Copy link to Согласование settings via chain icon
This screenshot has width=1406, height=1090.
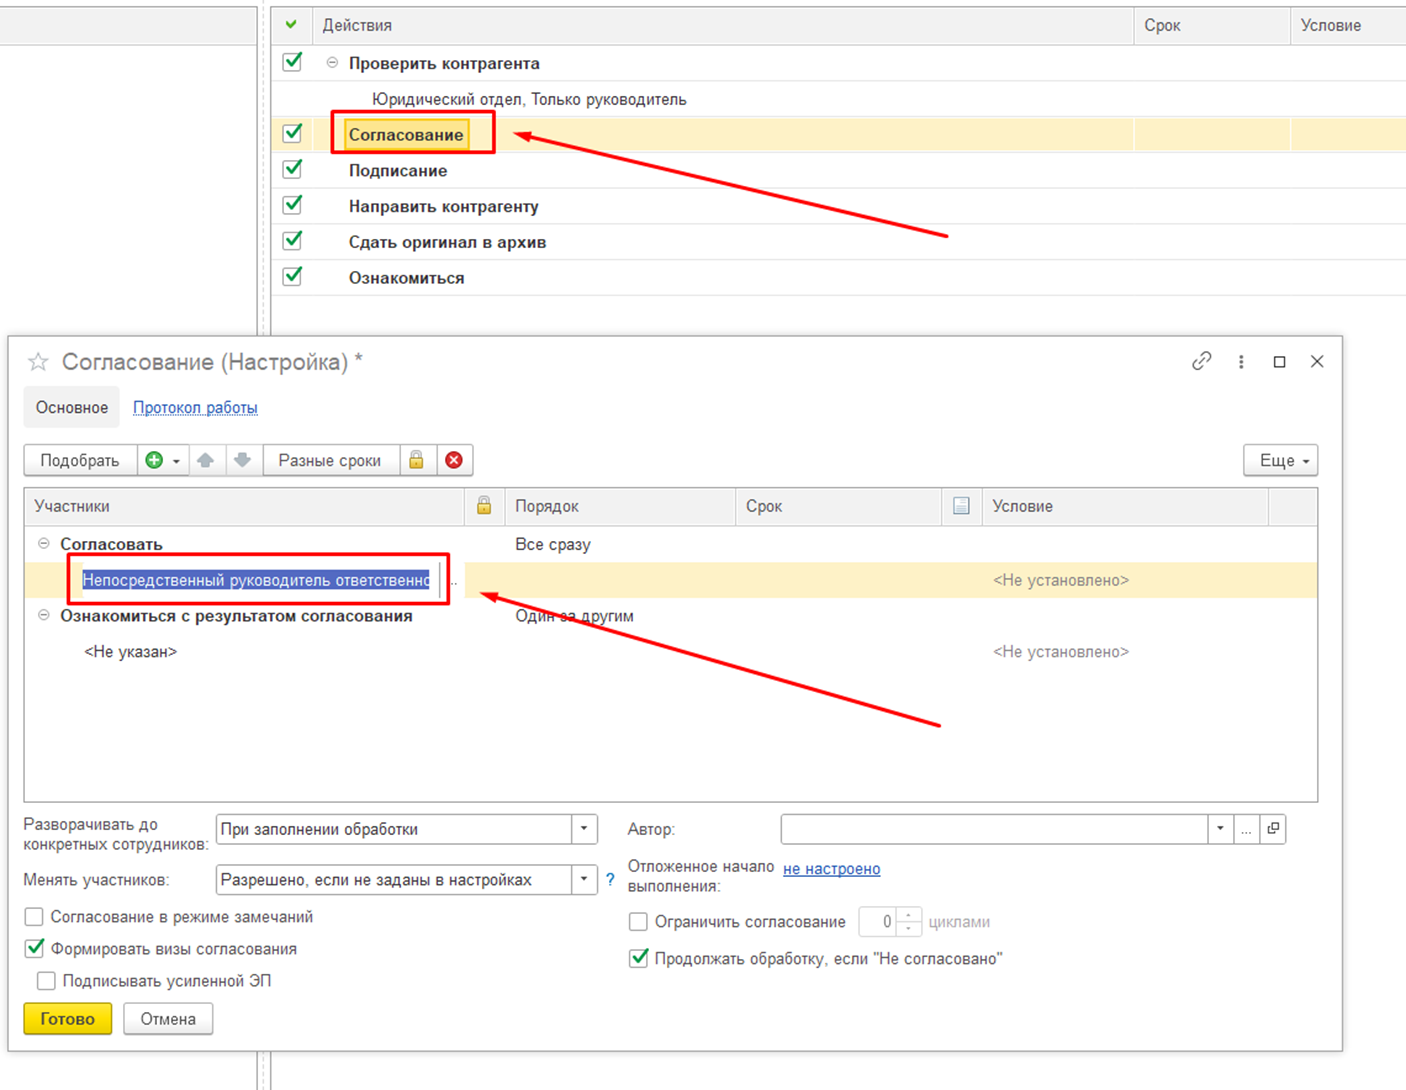coord(1202,362)
